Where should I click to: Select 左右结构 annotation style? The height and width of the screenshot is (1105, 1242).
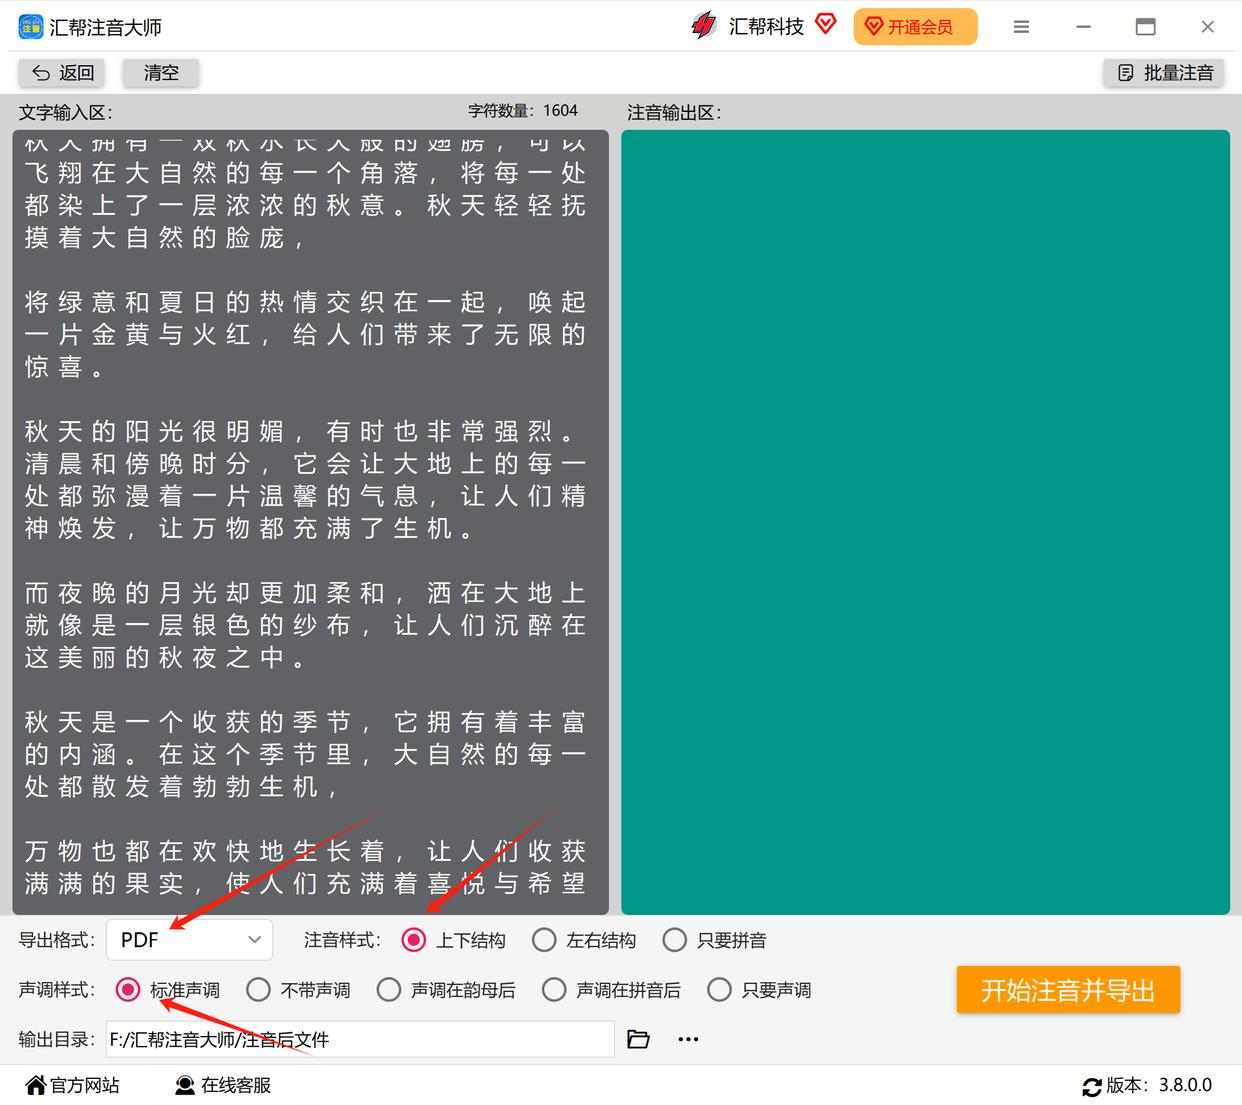pyautogui.click(x=584, y=940)
